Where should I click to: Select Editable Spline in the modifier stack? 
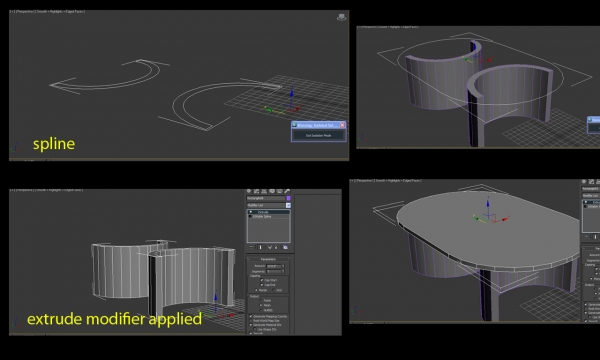(x=269, y=217)
